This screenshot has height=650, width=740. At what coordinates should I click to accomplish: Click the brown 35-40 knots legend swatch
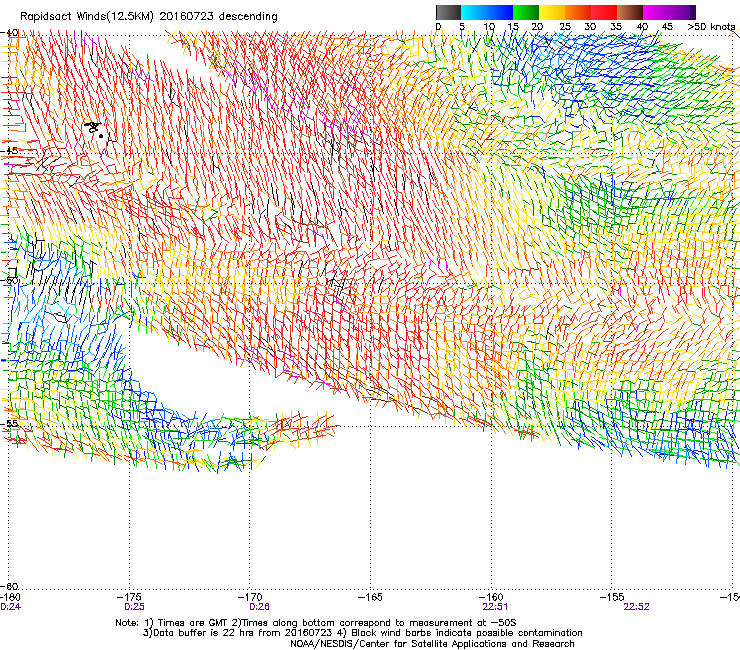(630, 12)
